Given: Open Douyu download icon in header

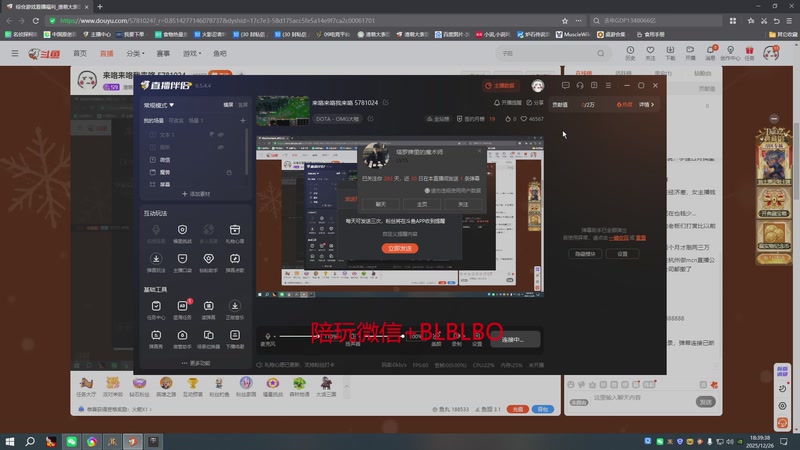Looking at the screenshot, I should pyautogui.click(x=670, y=53).
